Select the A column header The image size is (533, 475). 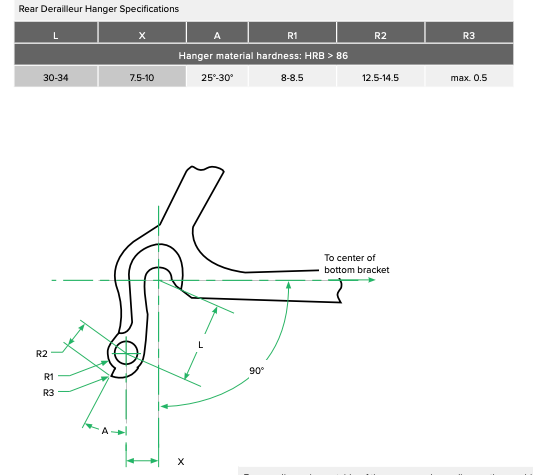217,33
